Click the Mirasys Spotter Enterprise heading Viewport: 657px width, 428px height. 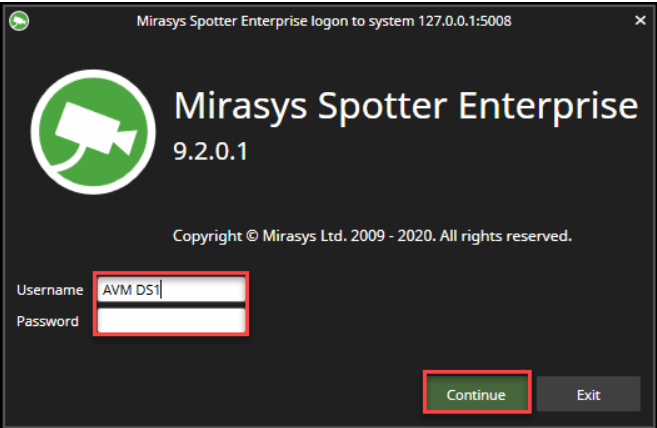[x=405, y=107]
